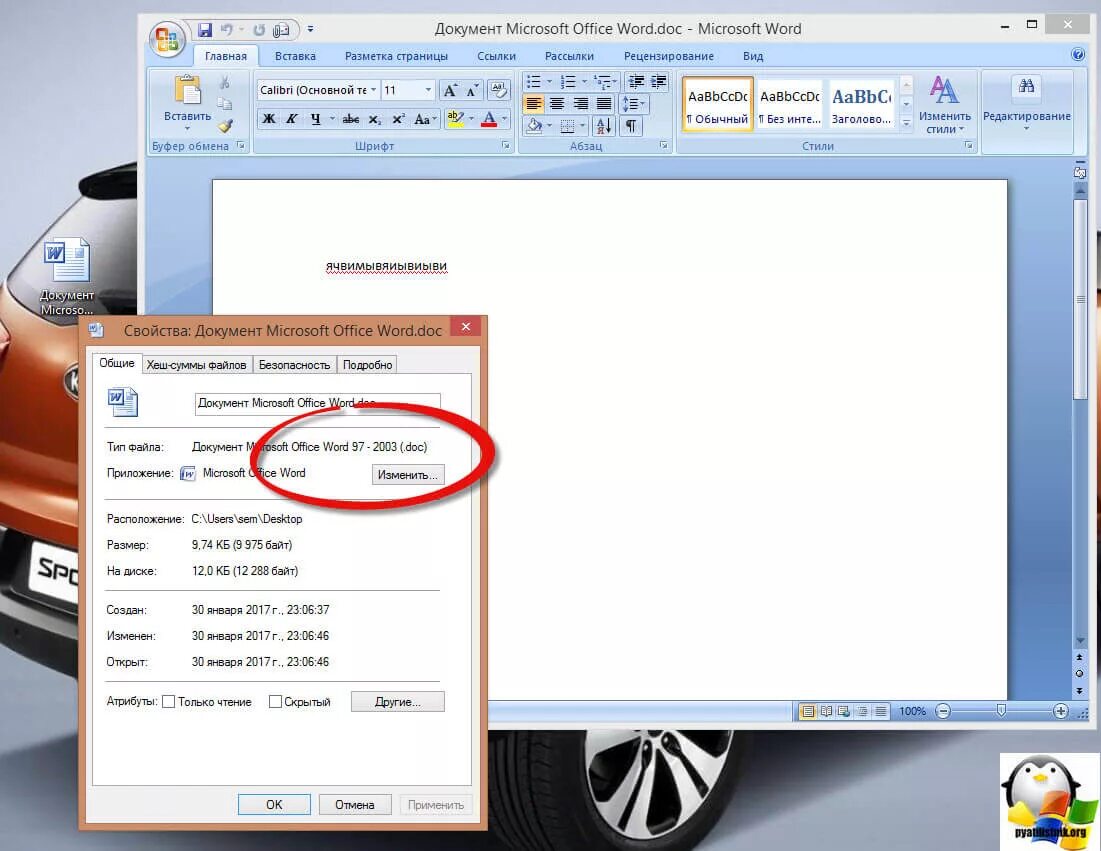Image resolution: width=1101 pixels, height=851 pixels.
Task: Undo the last action in Word
Action: [x=226, y=29]
